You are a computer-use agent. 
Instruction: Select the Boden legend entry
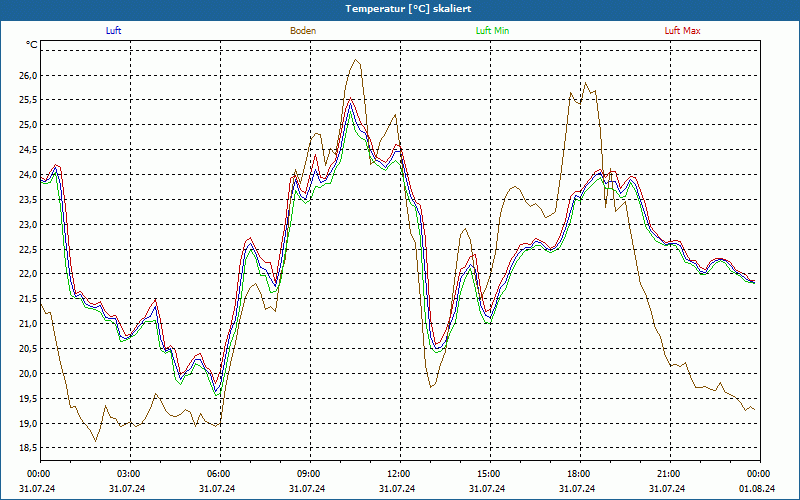point(303,31)
